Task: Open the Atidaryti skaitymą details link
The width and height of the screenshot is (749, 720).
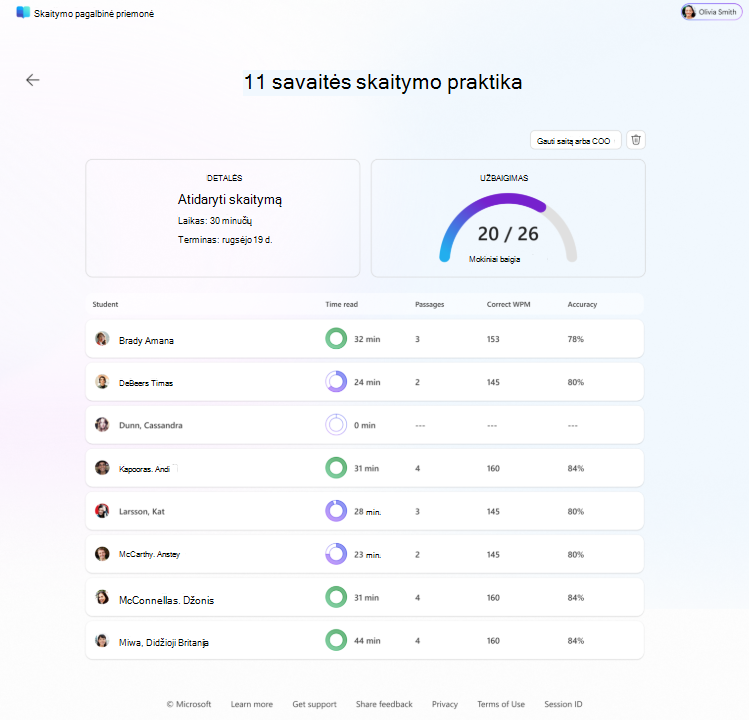Action: [x=230, y=199]
